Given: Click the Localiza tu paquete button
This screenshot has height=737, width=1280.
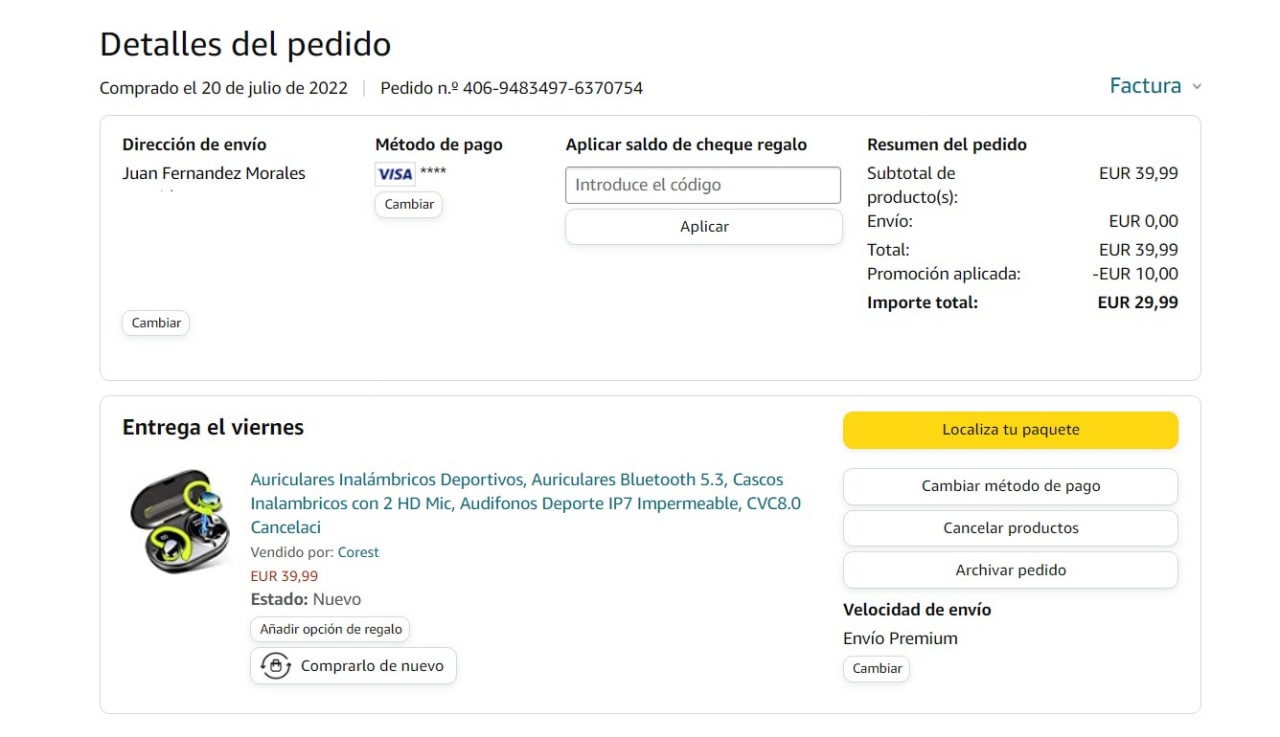Looking at the screenshot, I should [x=1010, y=430].
